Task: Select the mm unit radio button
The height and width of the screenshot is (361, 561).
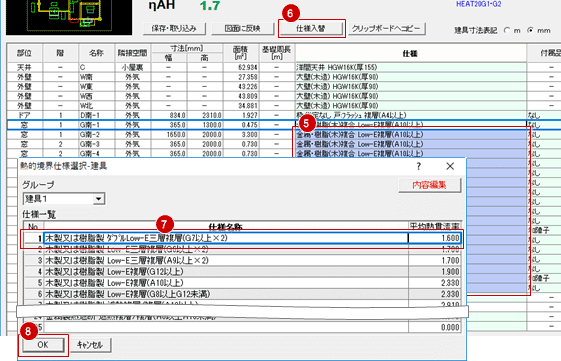Action: coord(530,30)
